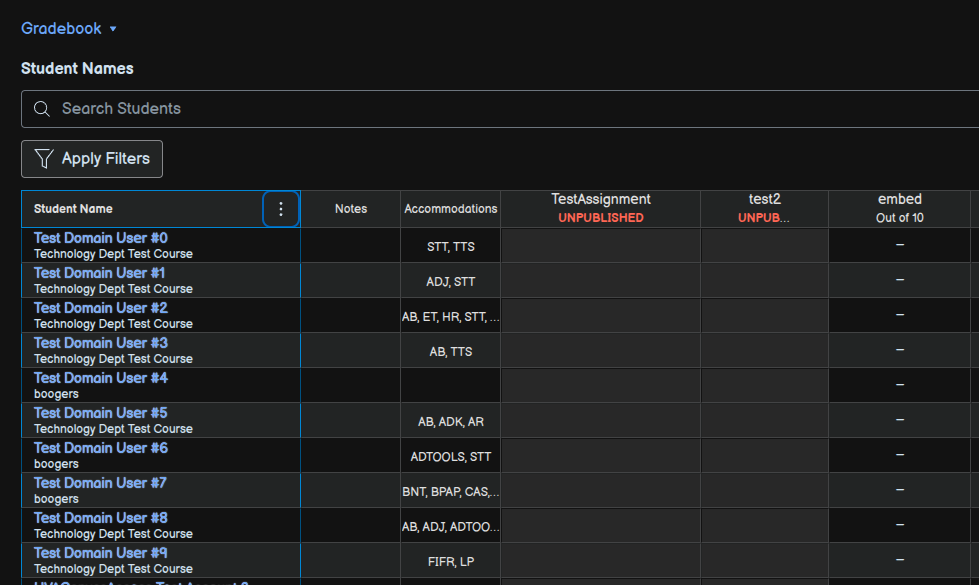This screenshot has height=585, width=979.
Task: Open the Student Name column options menu
Action: point(281,209)
